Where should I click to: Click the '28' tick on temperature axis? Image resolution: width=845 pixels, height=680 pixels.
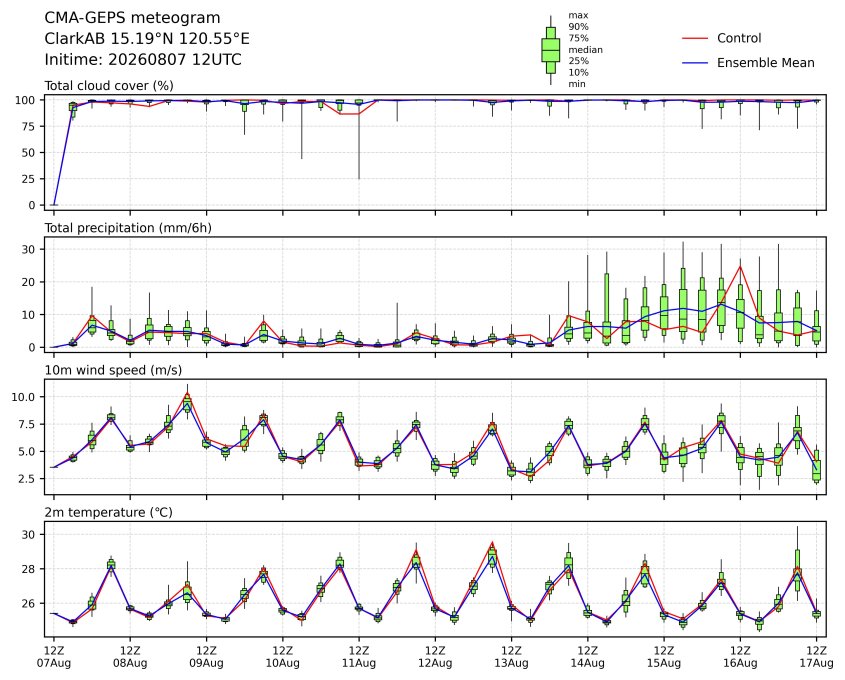click(29, 569)
